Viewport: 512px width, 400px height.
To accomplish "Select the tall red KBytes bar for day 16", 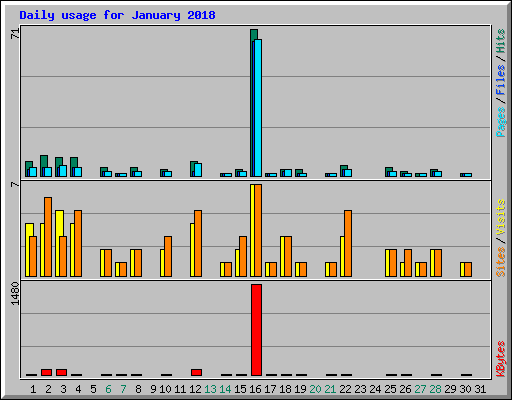I will click(256, 330).
